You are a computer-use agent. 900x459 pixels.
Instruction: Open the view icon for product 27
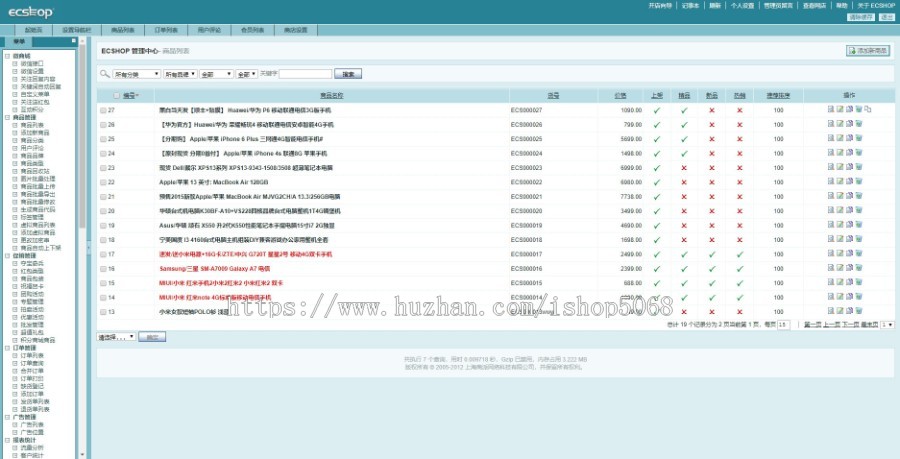(x=831, y=109)
